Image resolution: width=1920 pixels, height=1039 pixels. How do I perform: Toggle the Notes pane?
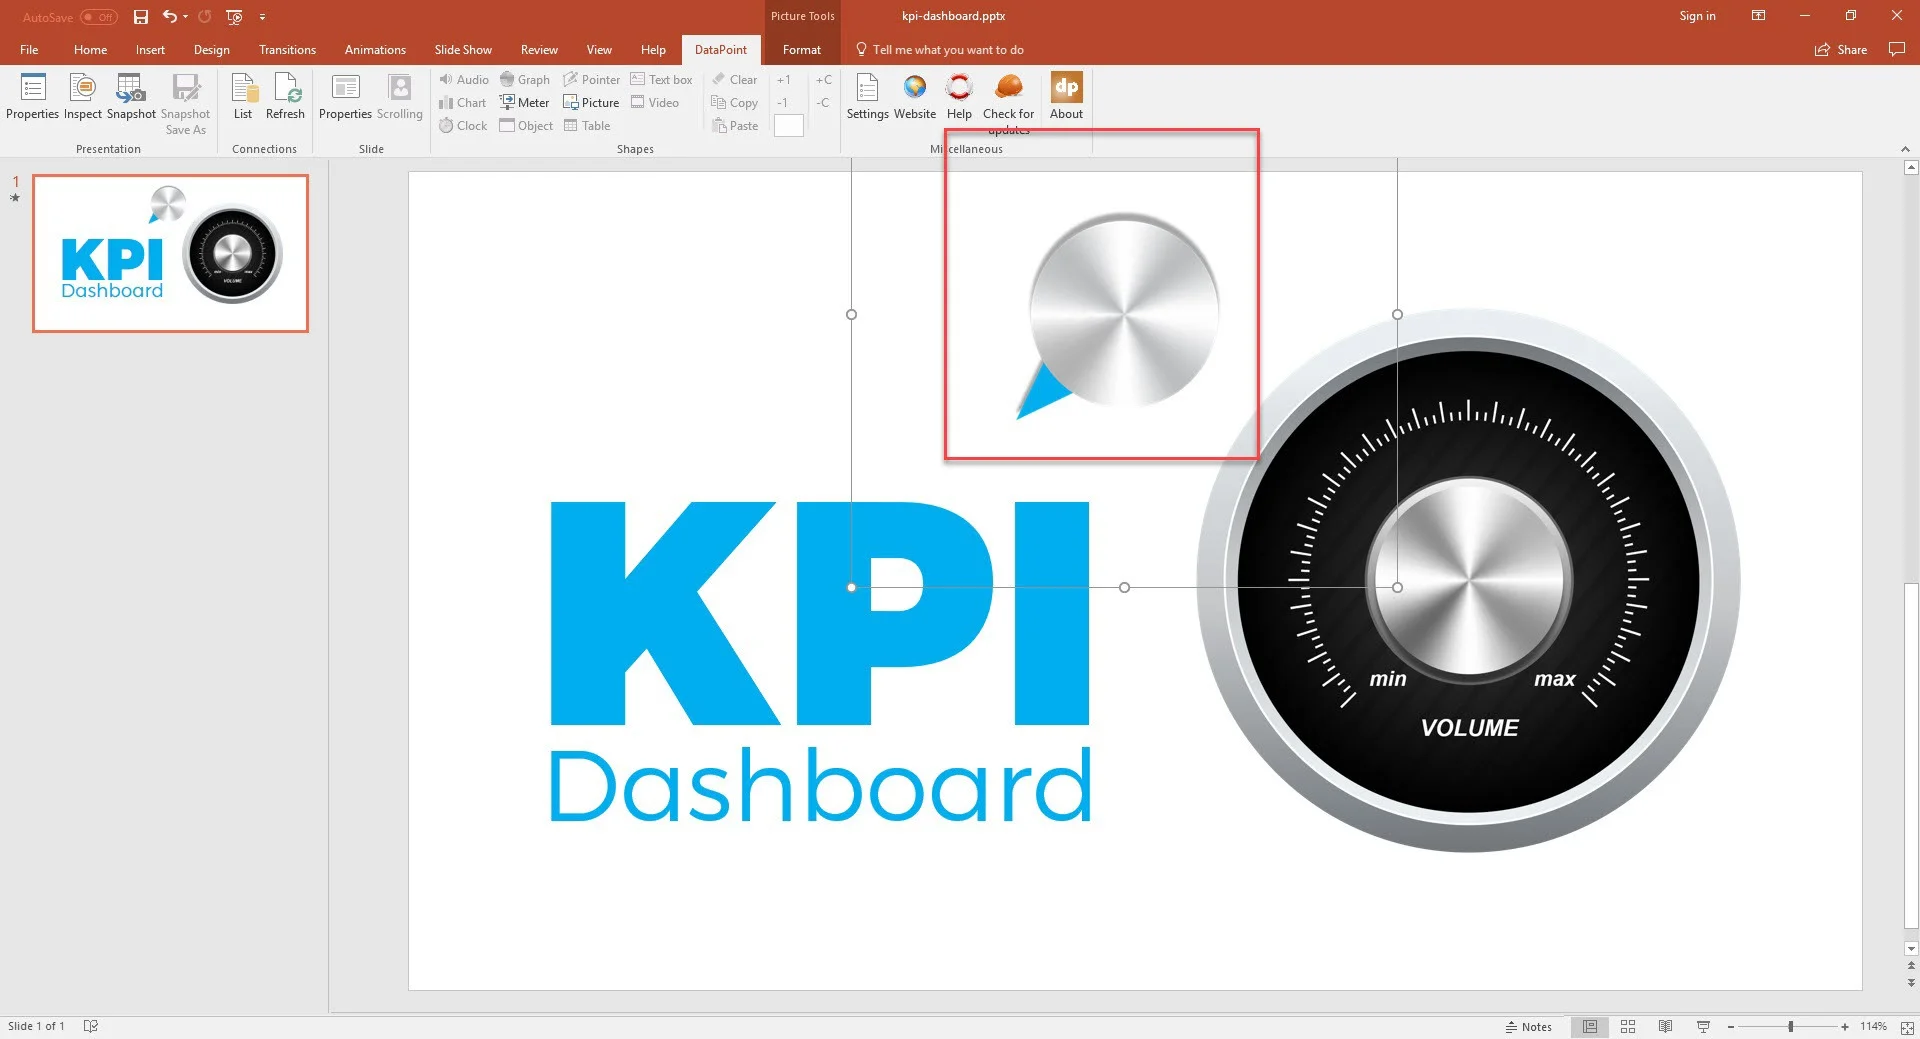[x=1528, y=1026]
